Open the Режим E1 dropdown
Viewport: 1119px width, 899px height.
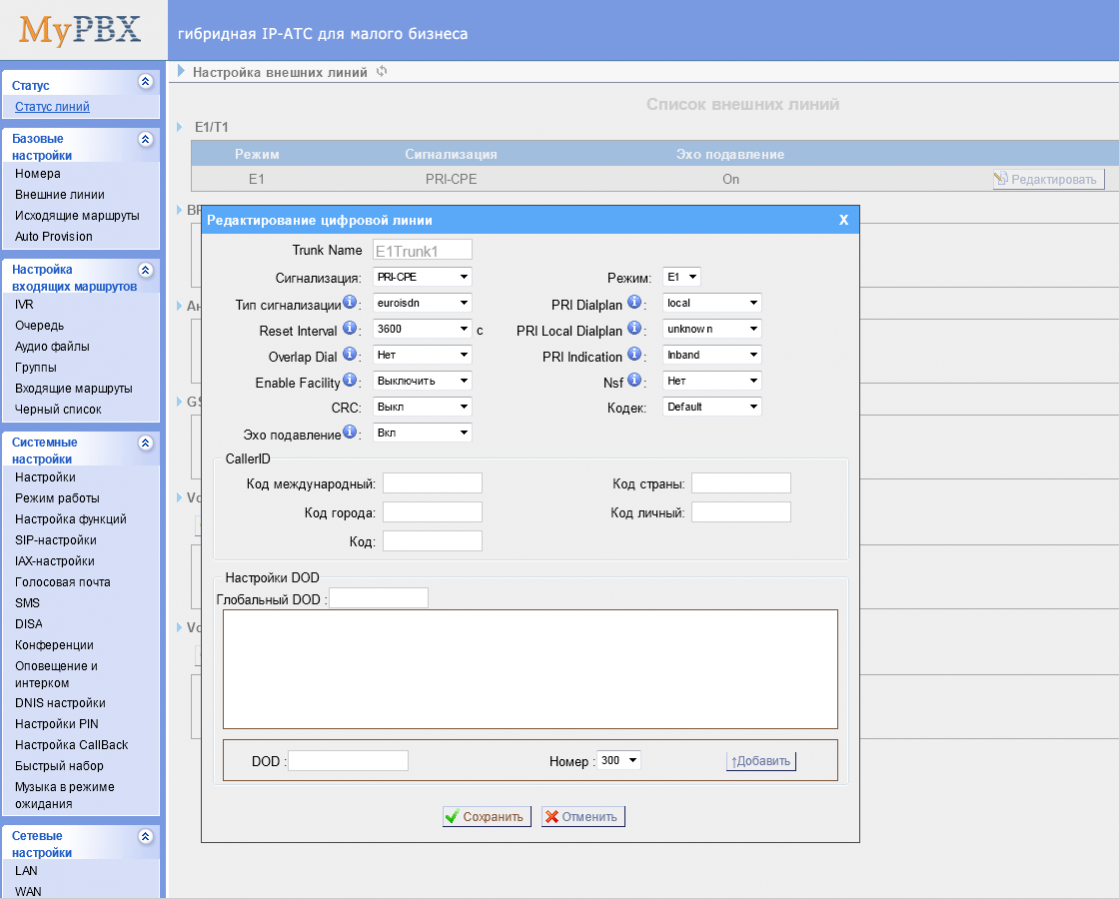[x=682, y=277]
